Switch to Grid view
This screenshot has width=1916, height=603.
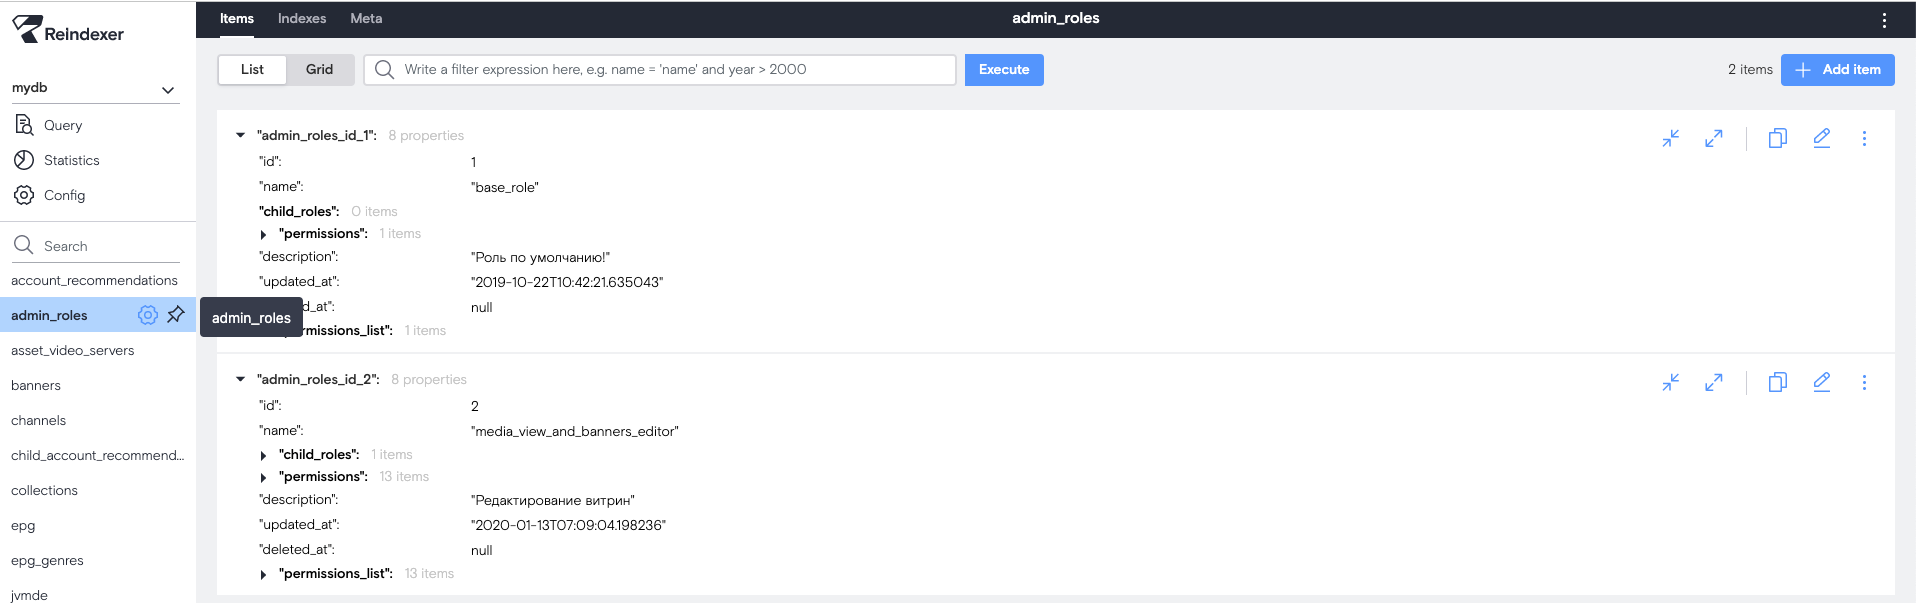click(x=319, y=69)
